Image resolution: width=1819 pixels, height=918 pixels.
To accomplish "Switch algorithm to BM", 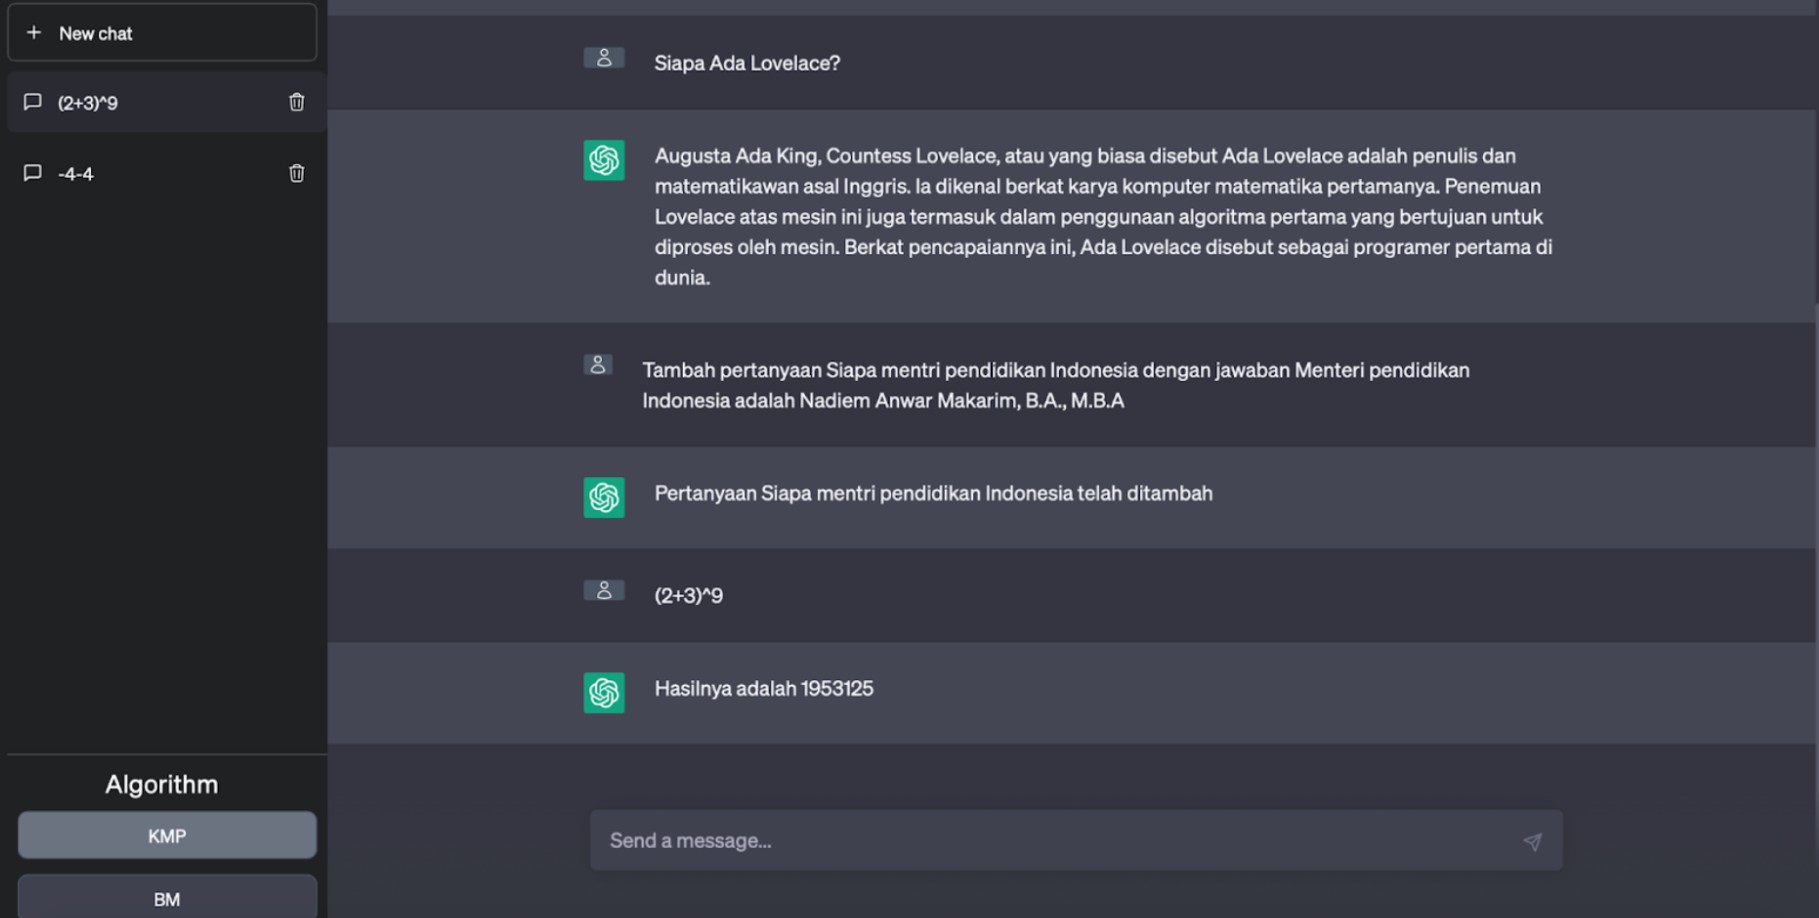I will coord(167,898).
